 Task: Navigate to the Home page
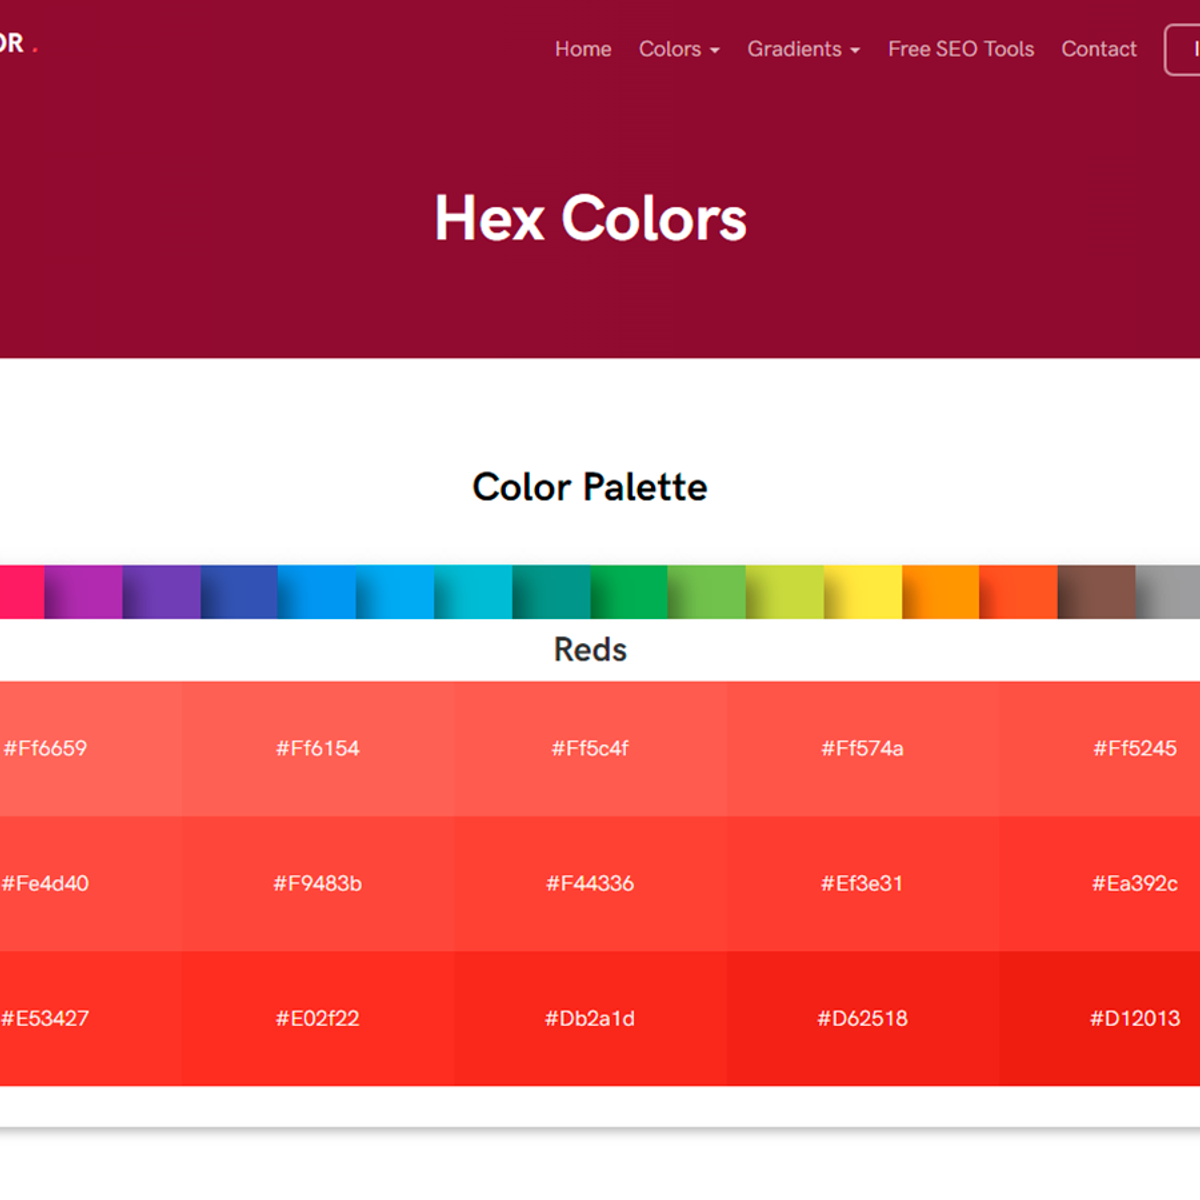pyautogui.click(x=583, y=49)
